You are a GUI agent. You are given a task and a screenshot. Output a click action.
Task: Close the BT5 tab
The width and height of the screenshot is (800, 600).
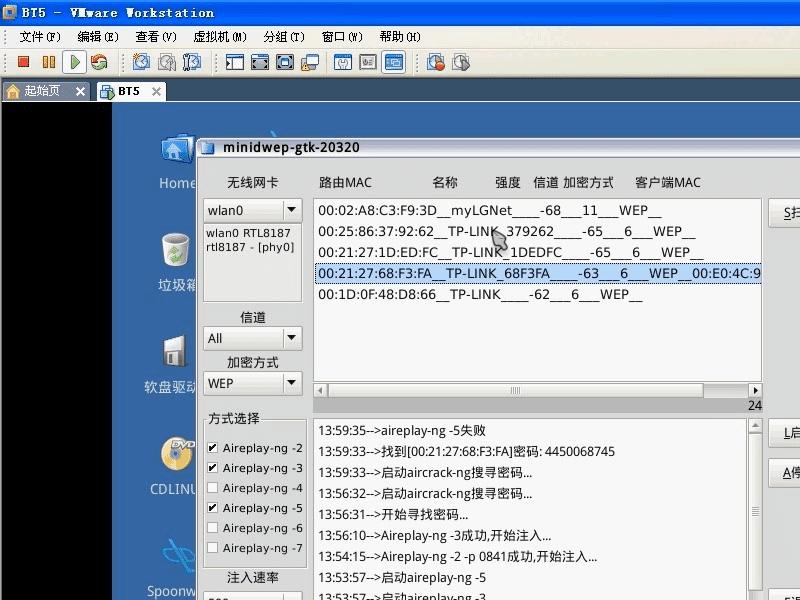click(x=156, y=91)
